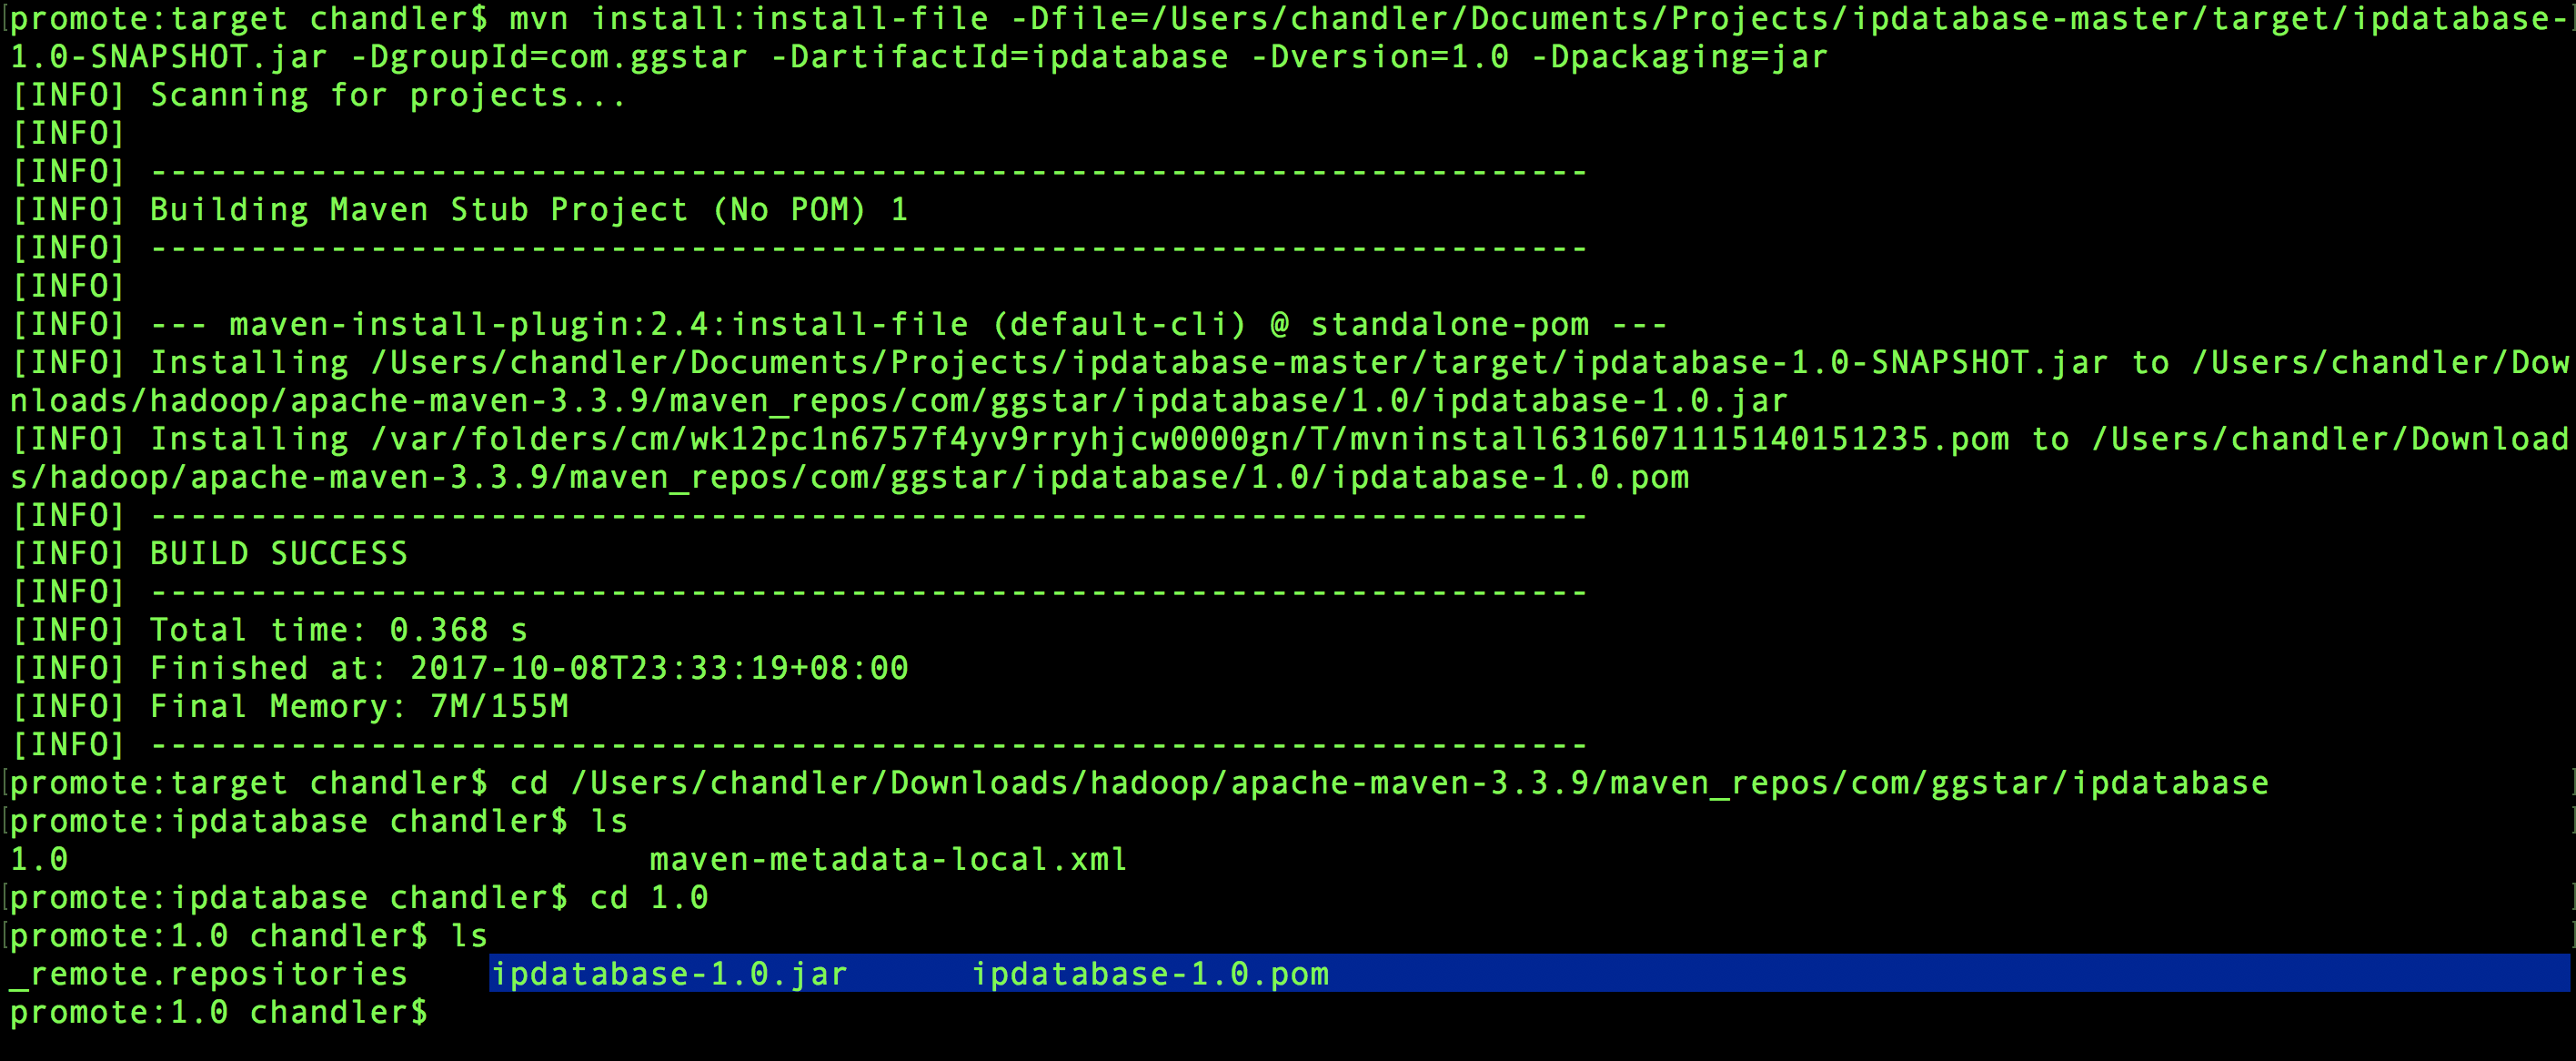Click the highlighted ipdatabase-1.0.jar filename

(x=669, y=974)
